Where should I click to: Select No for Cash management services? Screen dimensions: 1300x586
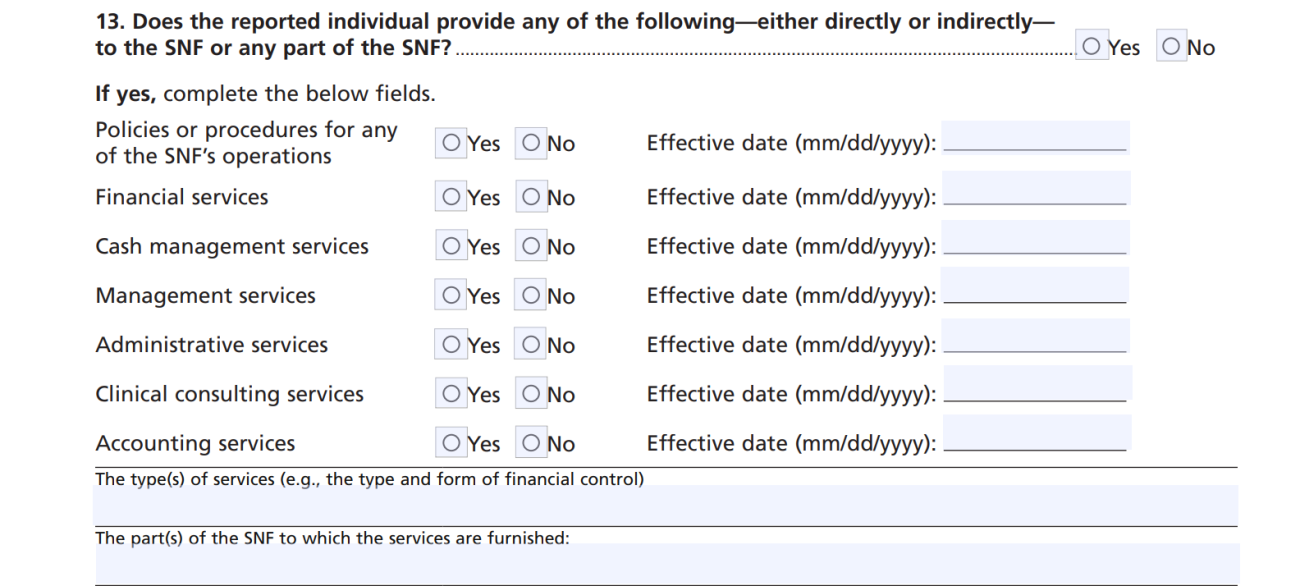click(x=531, y=245)
